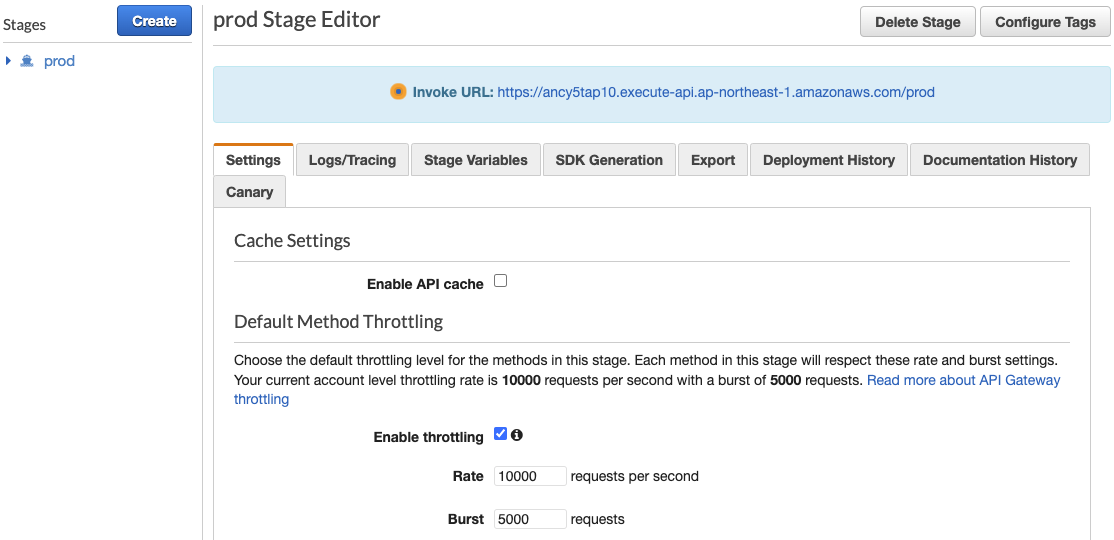
Task: Open the Stage Variables tab
Action: [x=476, y=160]
